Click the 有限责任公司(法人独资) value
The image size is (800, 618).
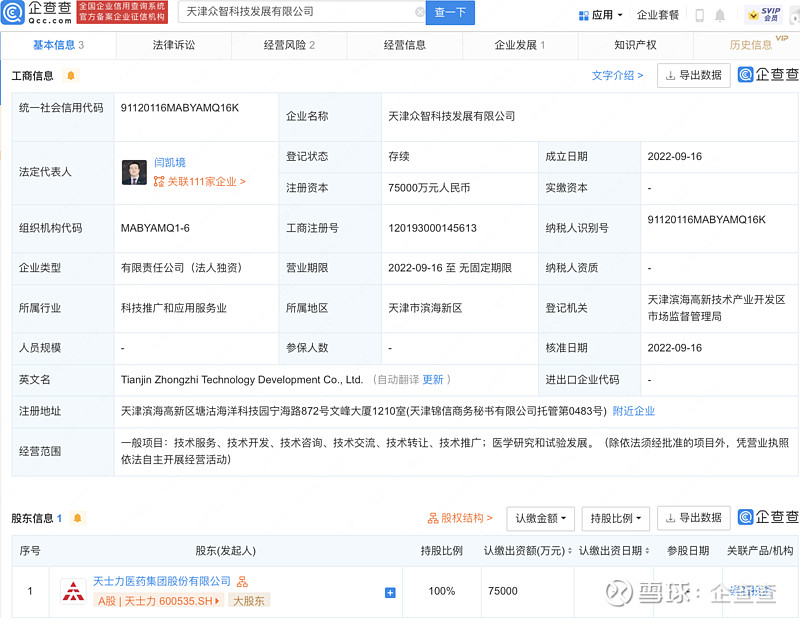[x=181, y=268]
